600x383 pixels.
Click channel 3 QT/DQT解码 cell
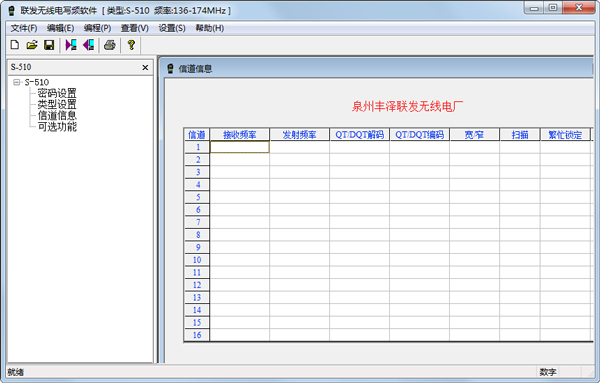pos(360,172)
